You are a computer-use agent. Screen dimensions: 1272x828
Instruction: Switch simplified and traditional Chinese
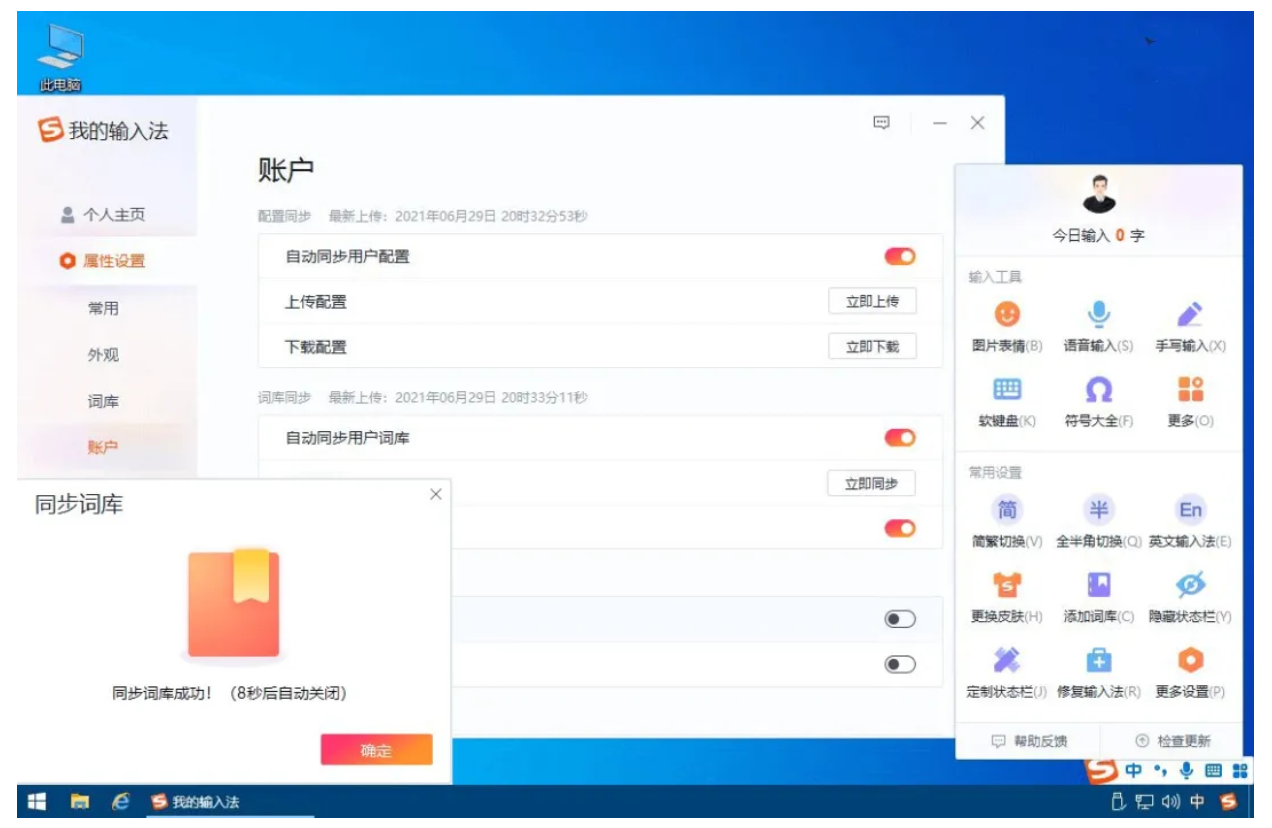(x=1008, y=510)
